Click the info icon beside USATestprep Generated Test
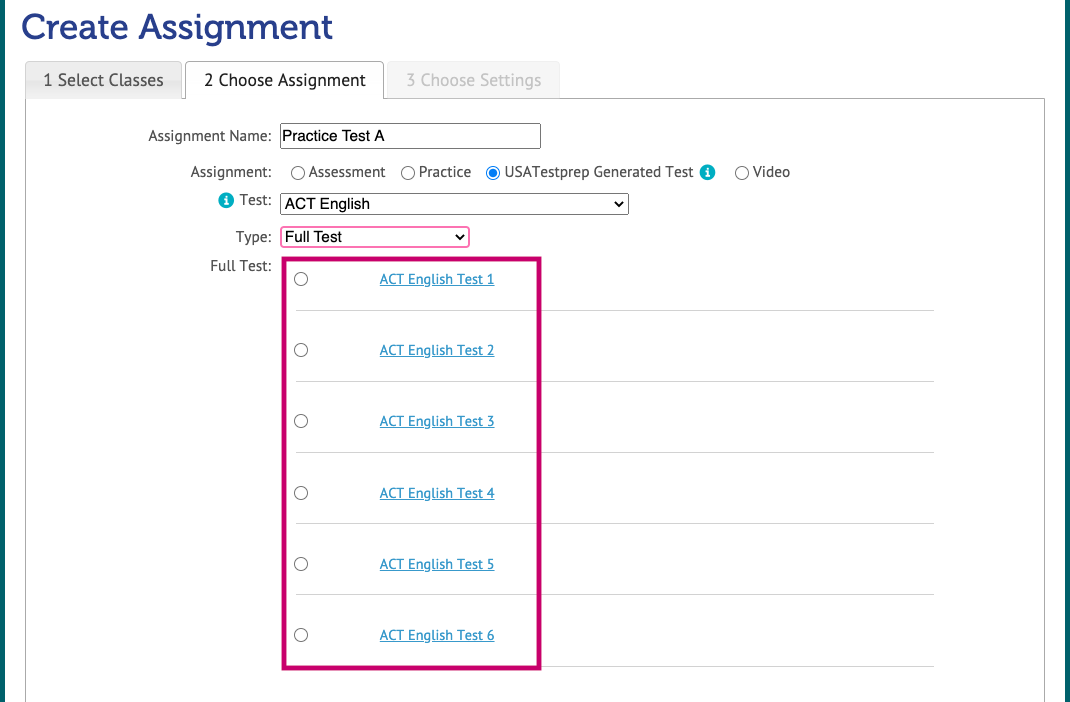This screenshot has width=1070, height=702. coord(708,173)
